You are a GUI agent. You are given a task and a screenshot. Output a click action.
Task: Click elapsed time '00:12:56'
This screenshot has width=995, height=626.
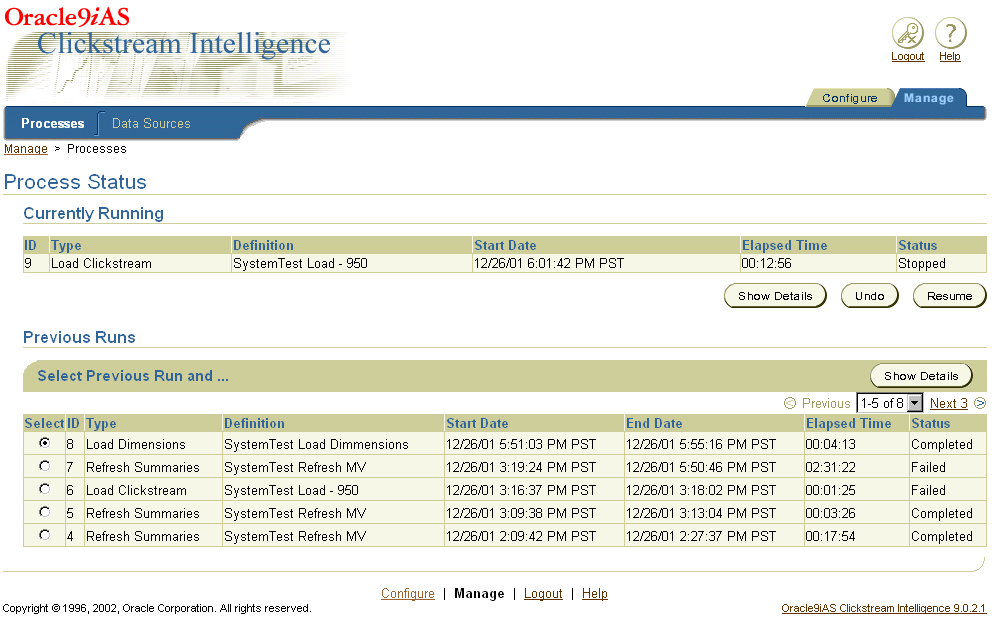(767, 263)
